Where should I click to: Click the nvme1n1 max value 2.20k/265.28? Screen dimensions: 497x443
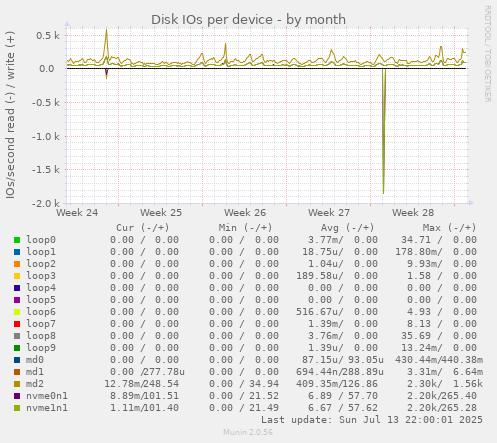tap(442, 408)
